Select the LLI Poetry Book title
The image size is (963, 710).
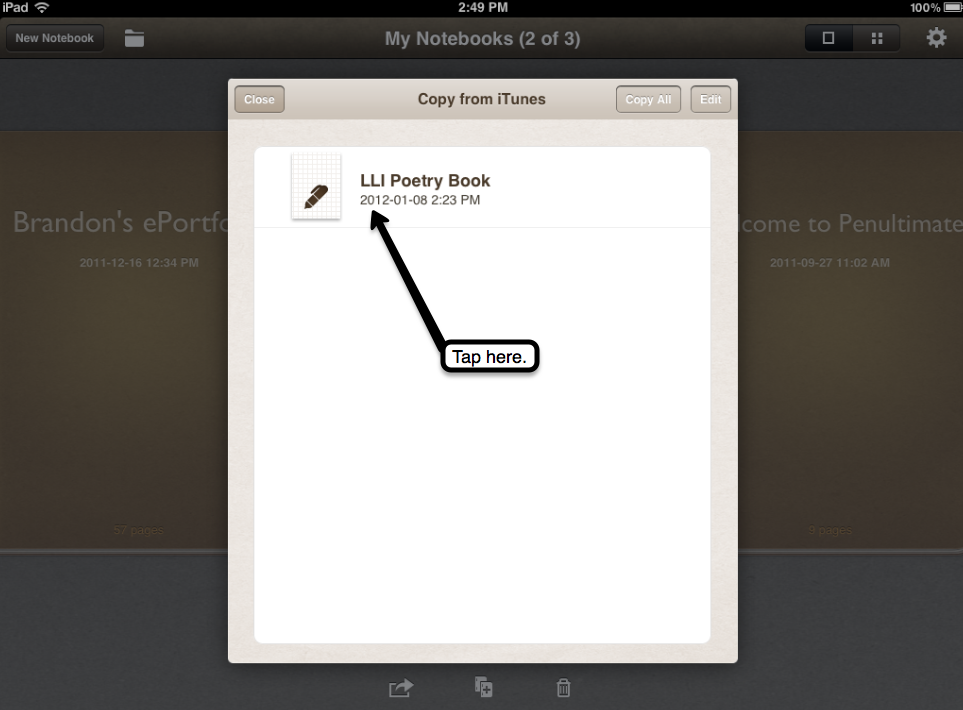click(425, 181)
